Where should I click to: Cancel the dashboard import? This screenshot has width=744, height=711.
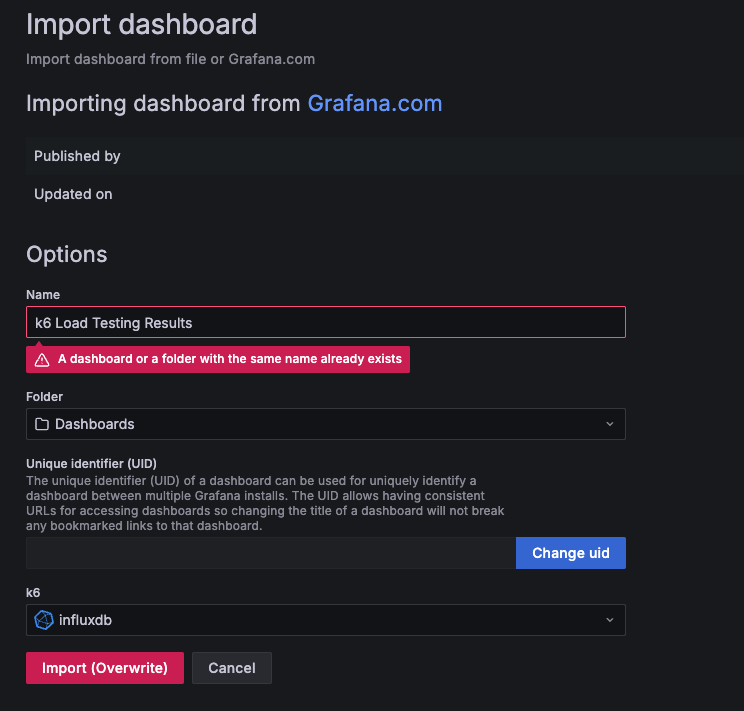232,668
